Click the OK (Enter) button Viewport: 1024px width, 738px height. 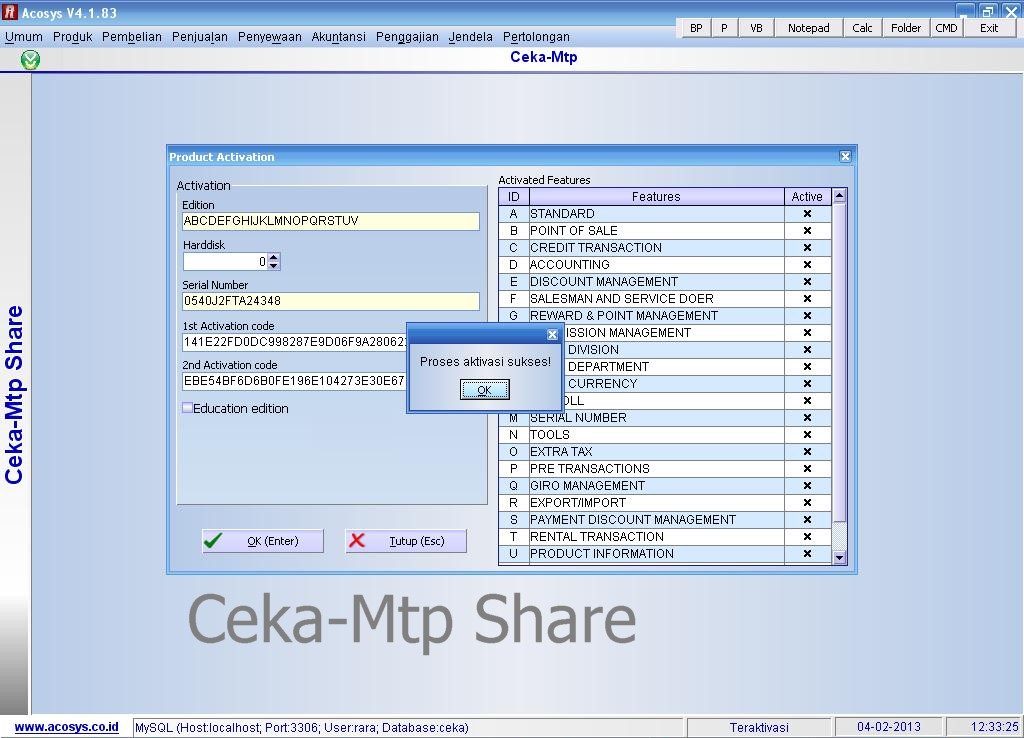[x=263, y=541]
